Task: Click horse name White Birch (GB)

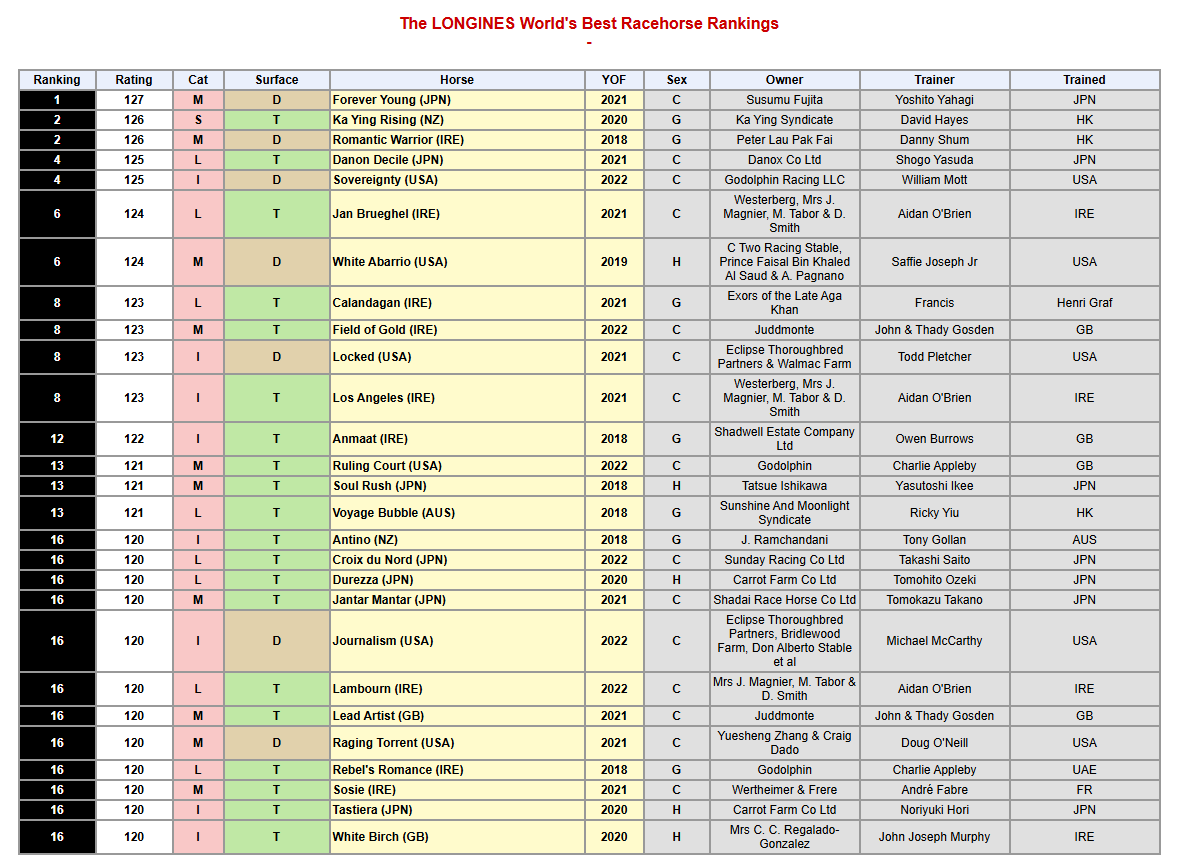Action: point(381,837)
